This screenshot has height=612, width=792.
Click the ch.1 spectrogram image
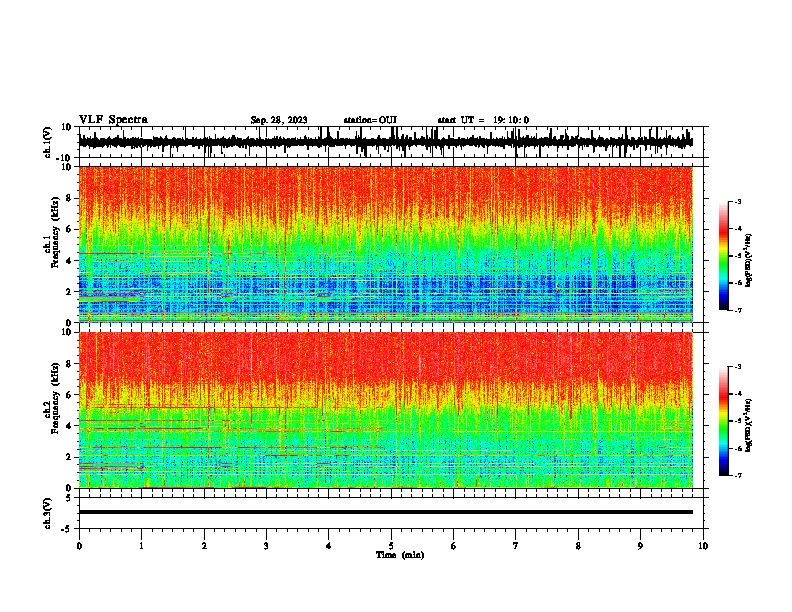click(385, 244)
